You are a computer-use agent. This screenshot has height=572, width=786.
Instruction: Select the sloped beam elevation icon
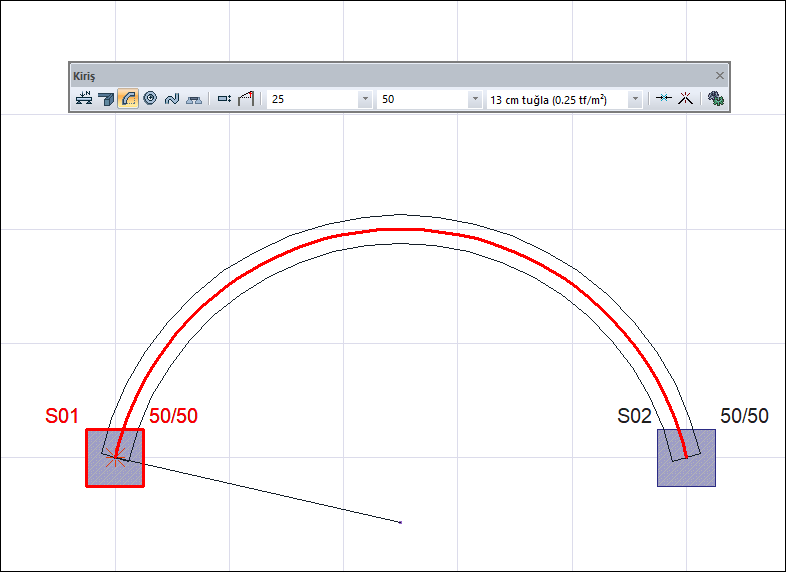pyautogui.click(x=246, y=99)
